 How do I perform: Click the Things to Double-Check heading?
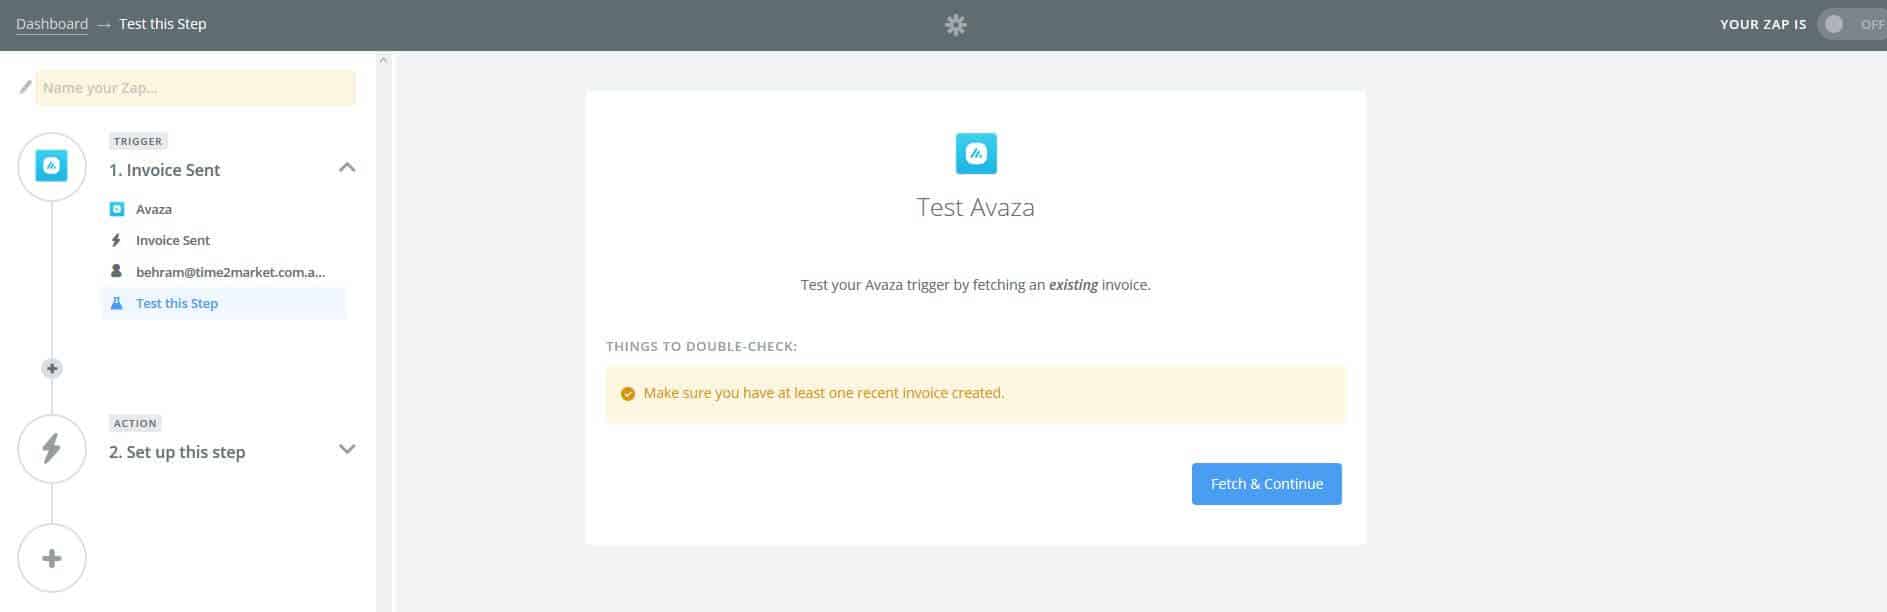click(x=701, y=346)
